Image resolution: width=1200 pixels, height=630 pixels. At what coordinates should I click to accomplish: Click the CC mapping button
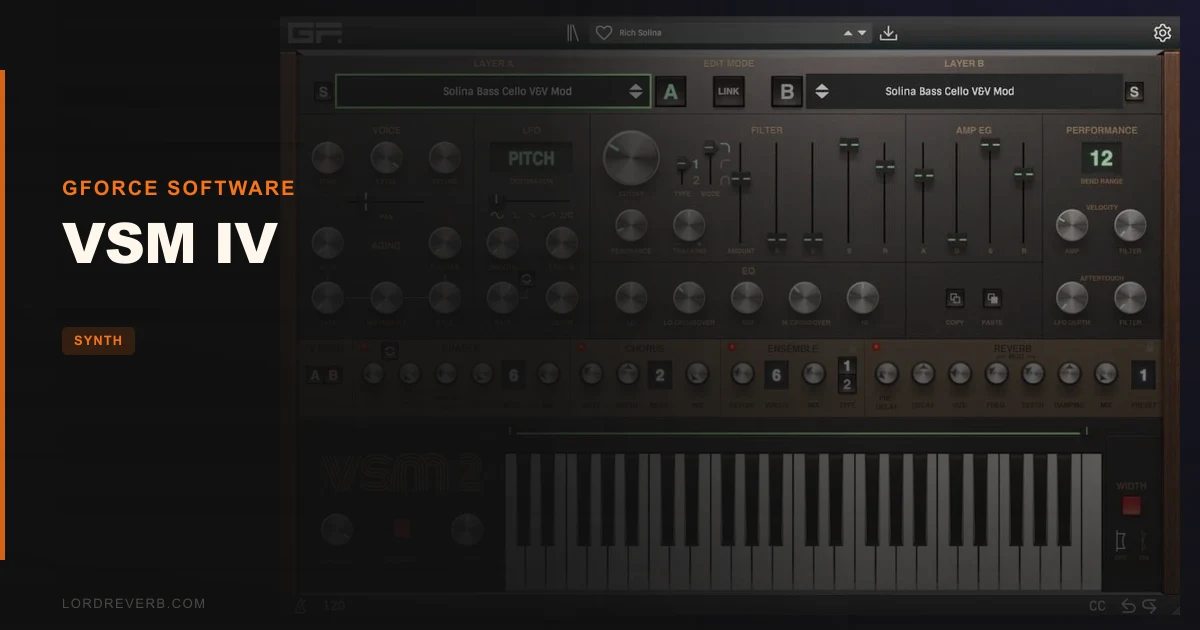click(x=1097, y=606)
